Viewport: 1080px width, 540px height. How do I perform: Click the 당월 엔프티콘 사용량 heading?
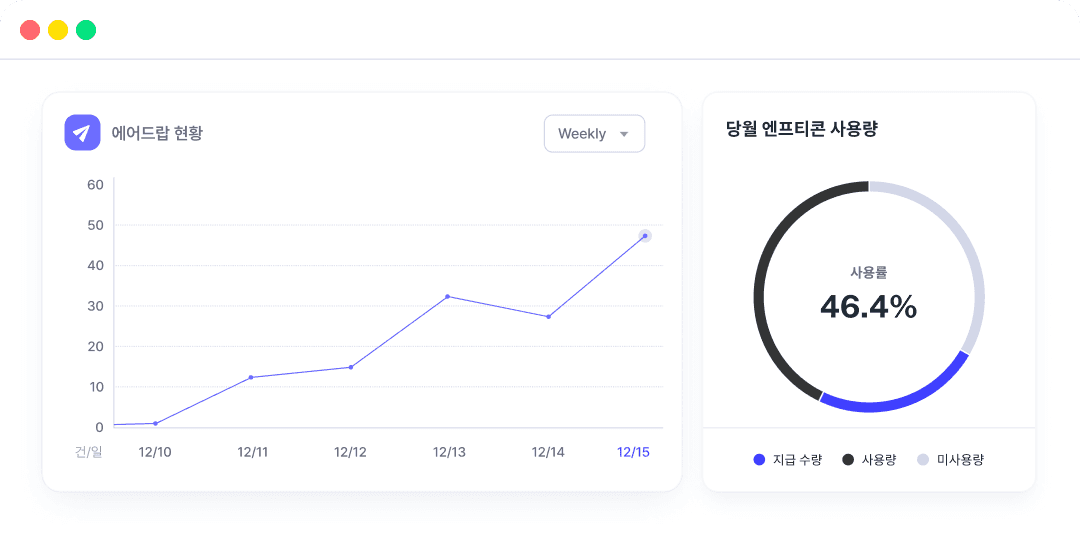click(x=802, y=129)
